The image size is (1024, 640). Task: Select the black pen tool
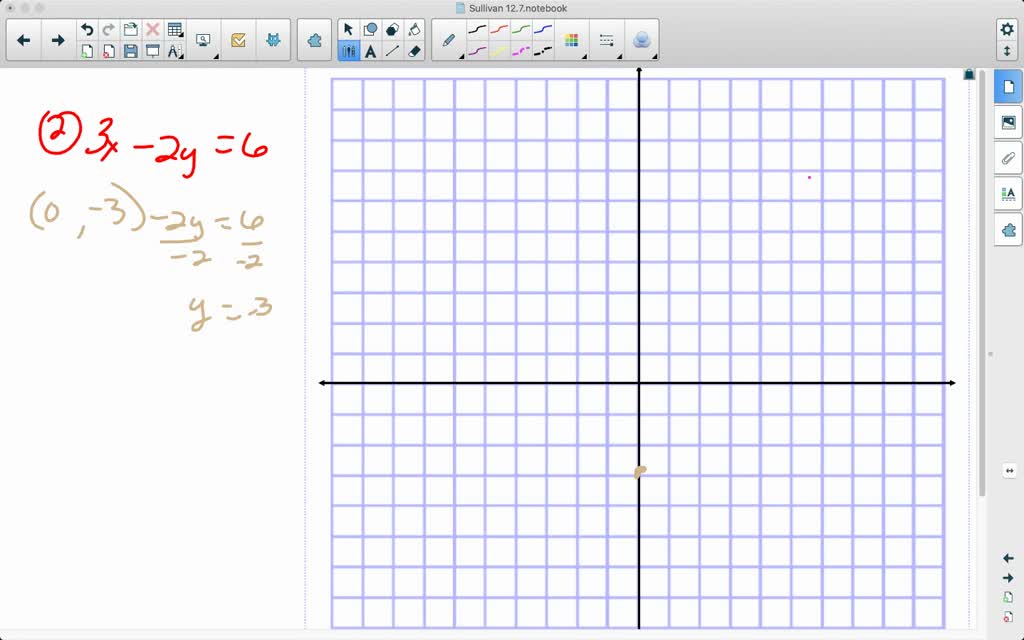click(x=477, y=30)
